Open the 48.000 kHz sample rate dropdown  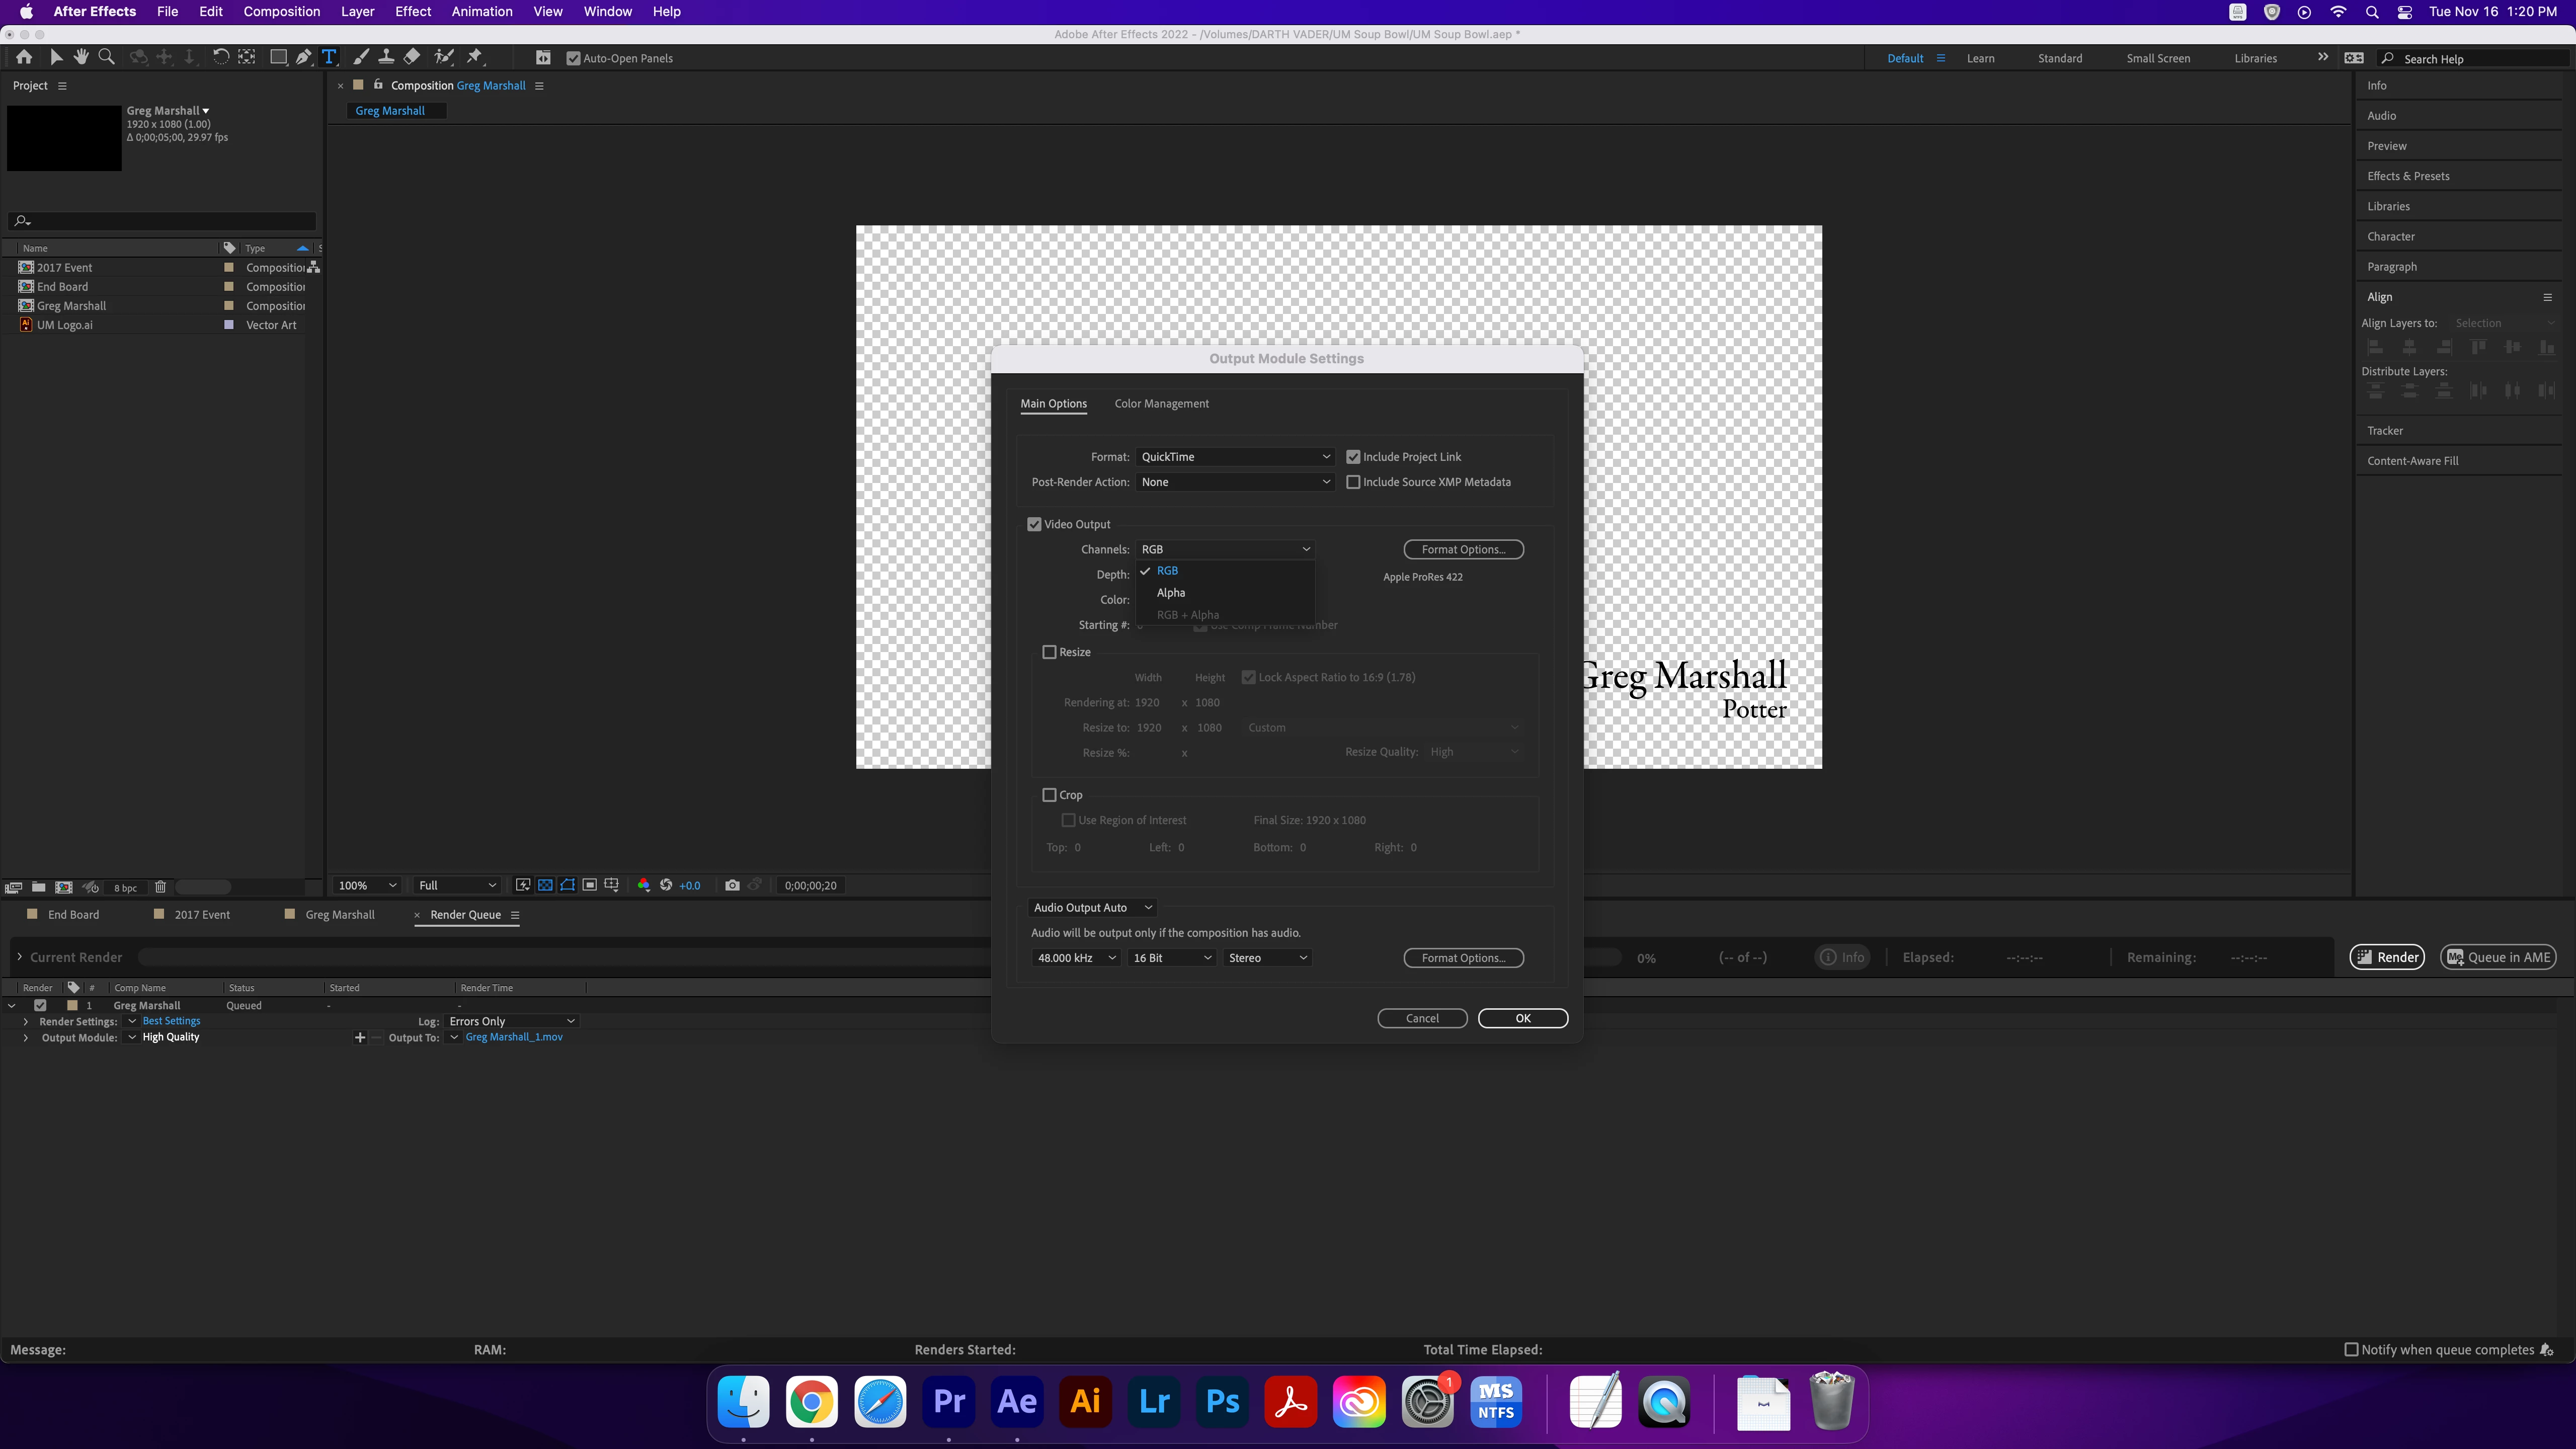(1075, 958)
